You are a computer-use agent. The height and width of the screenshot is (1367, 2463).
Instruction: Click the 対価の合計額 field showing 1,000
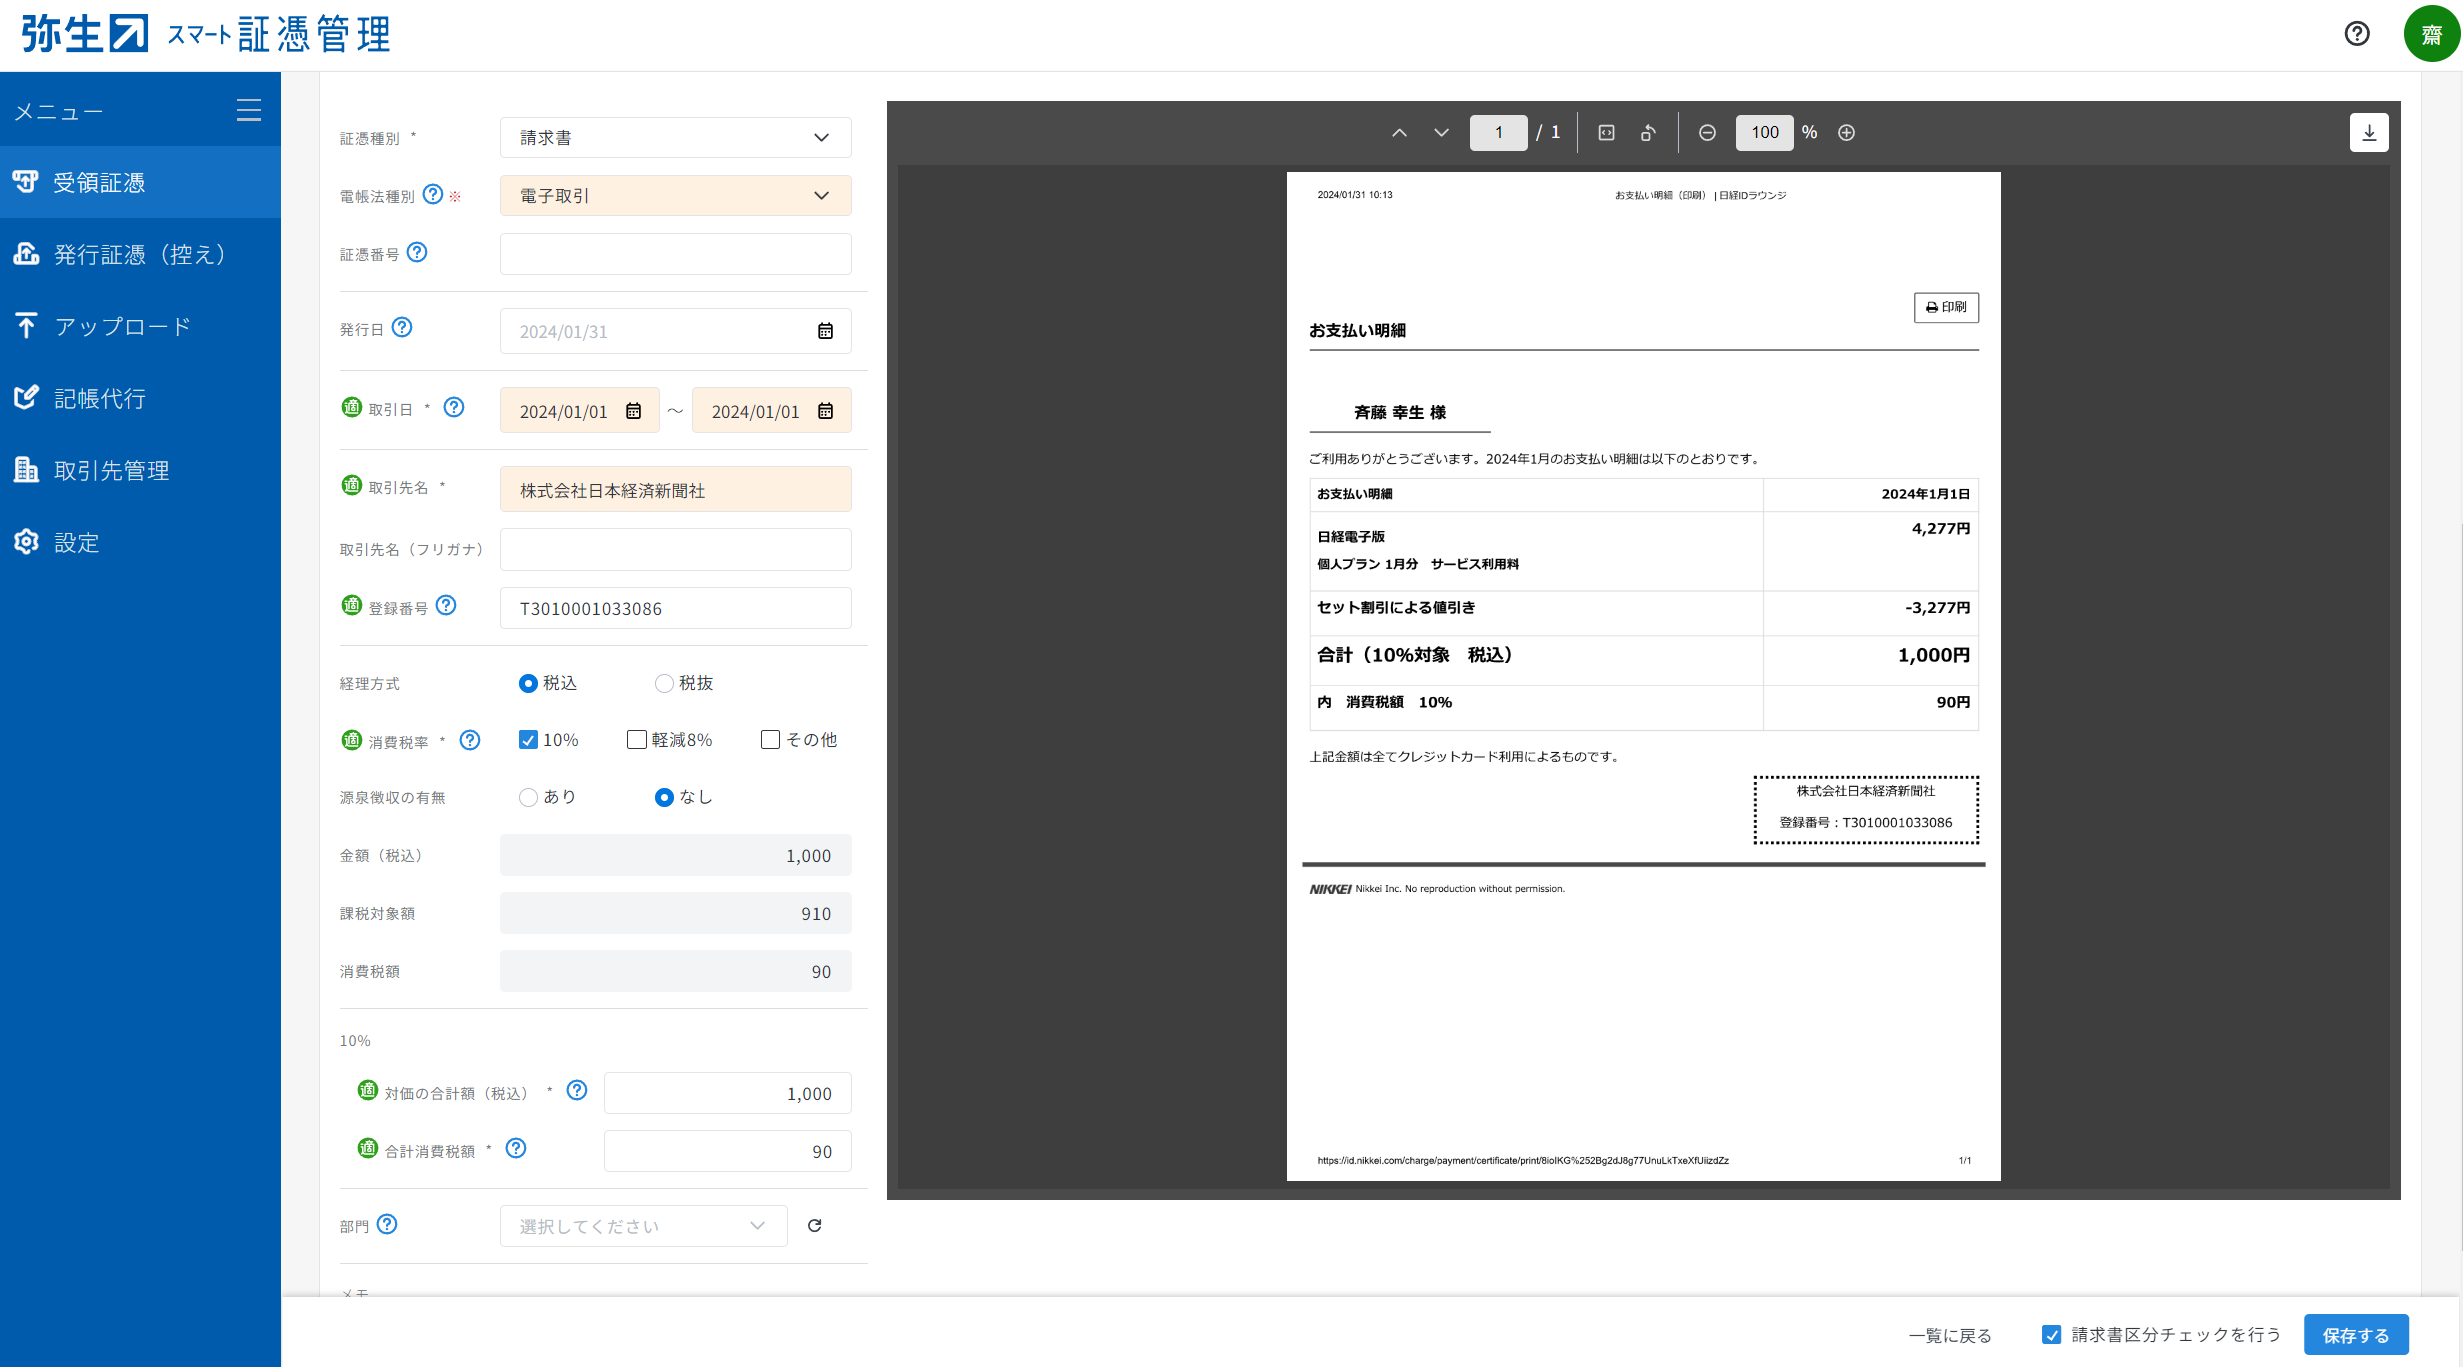(x=728, y=1093)
